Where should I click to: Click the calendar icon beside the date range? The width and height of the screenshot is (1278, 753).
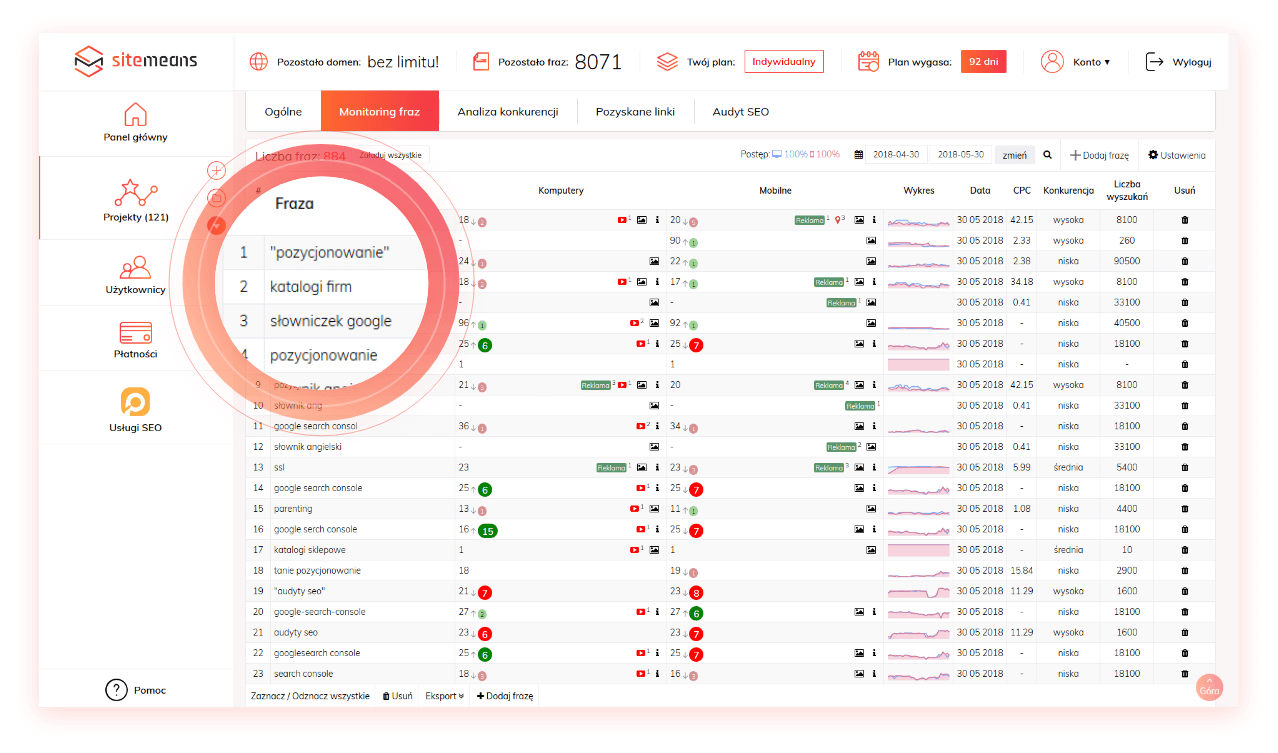(x=858, y=155)
